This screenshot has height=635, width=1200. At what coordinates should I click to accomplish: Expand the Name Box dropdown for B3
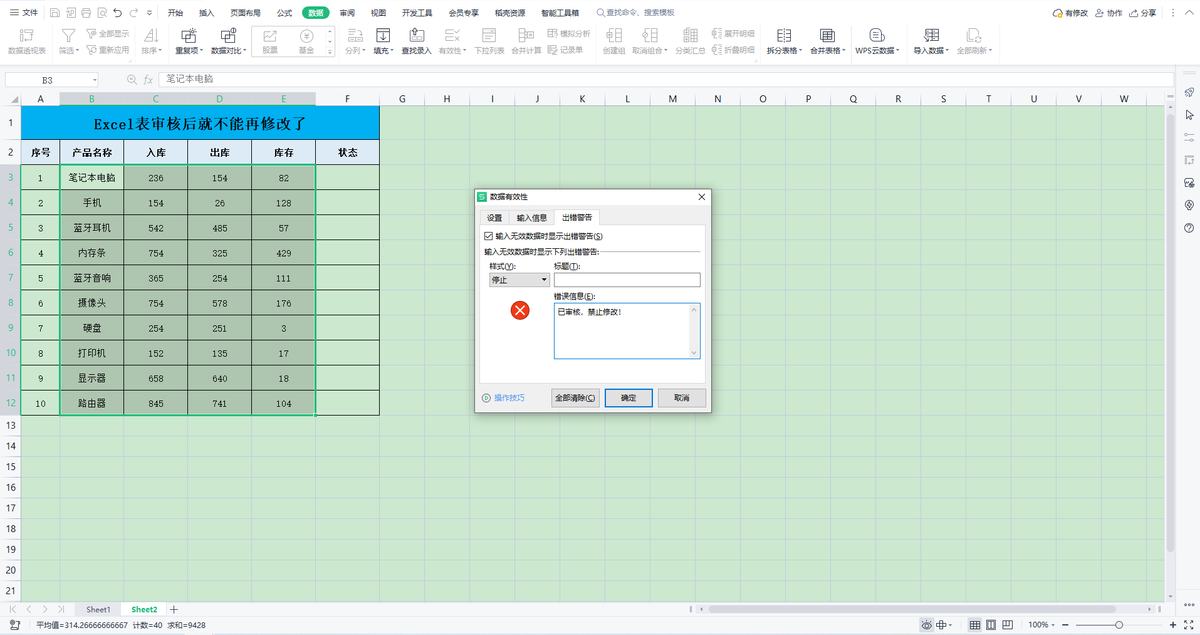(x=94, y=79)
